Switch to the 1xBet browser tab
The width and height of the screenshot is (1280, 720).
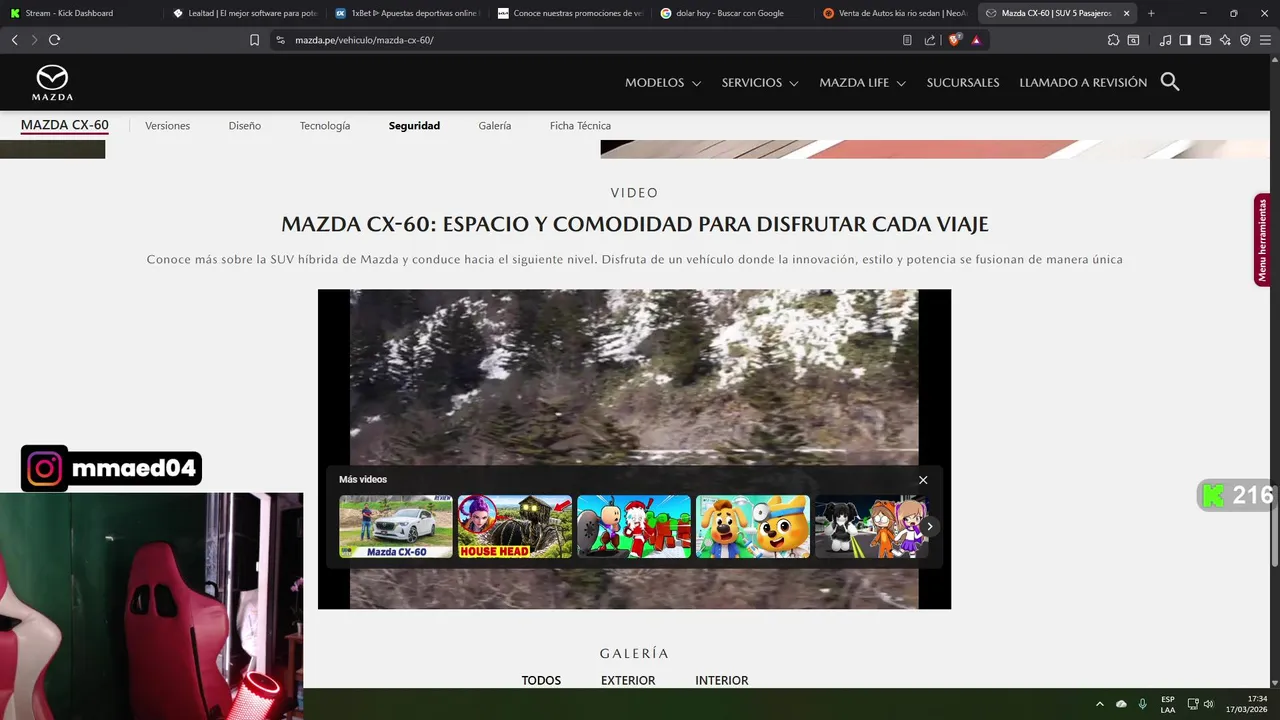407,13
